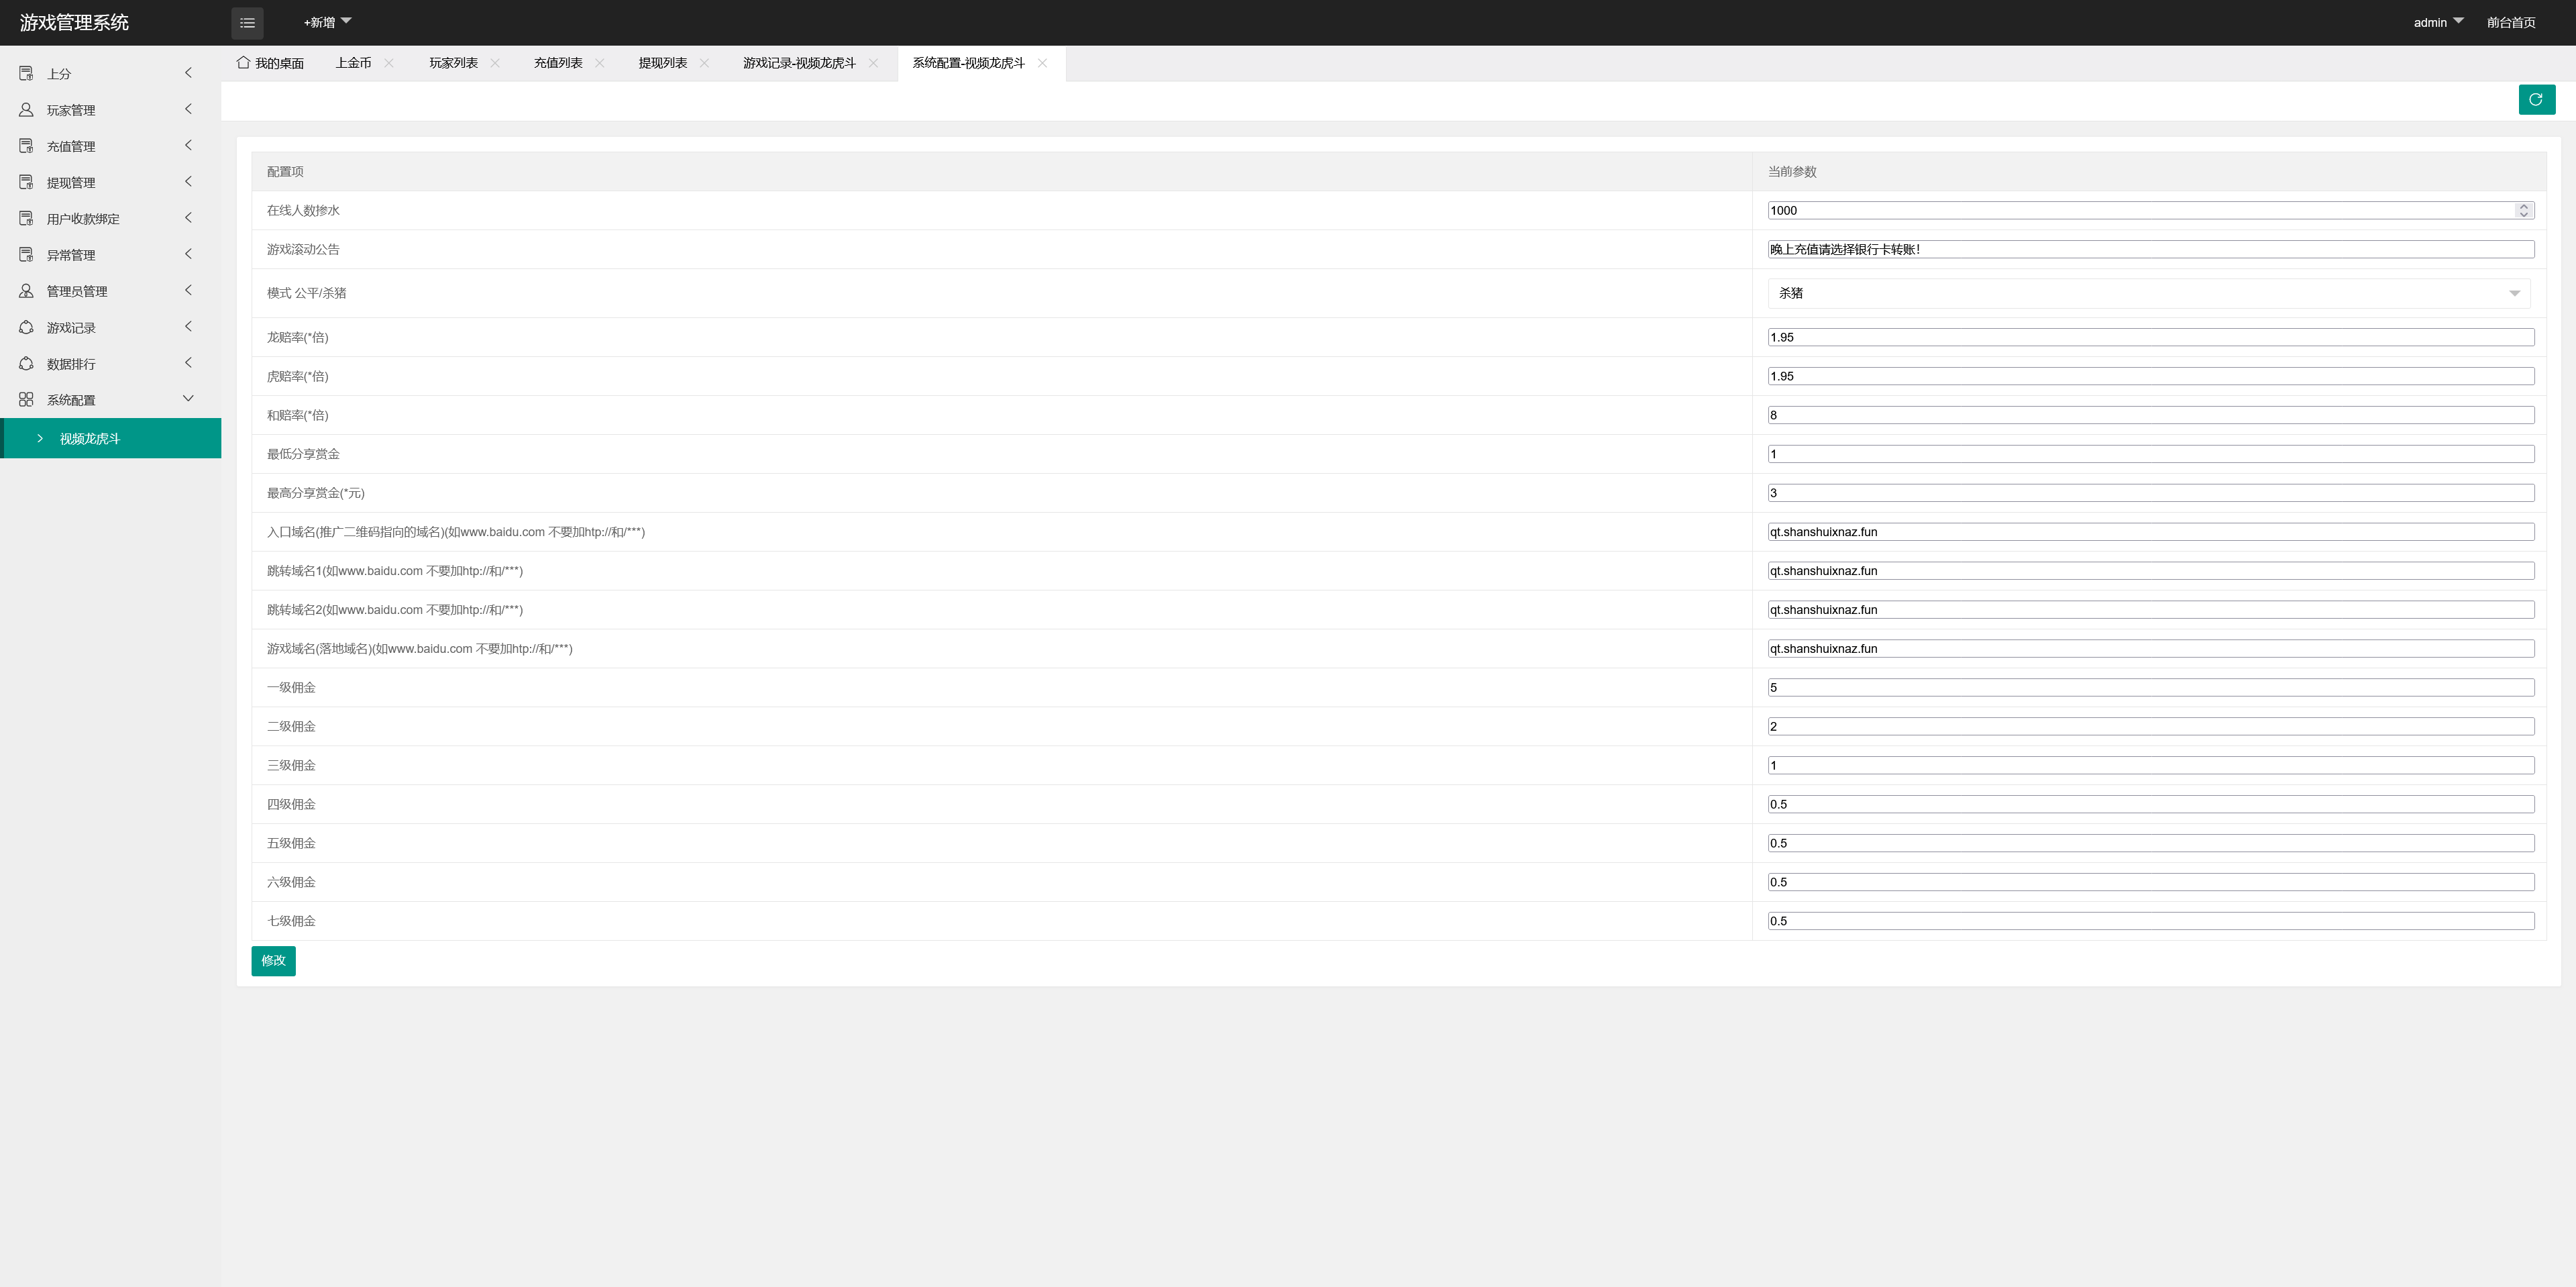Close the 上金币 tab with its X

pos(389,63)
